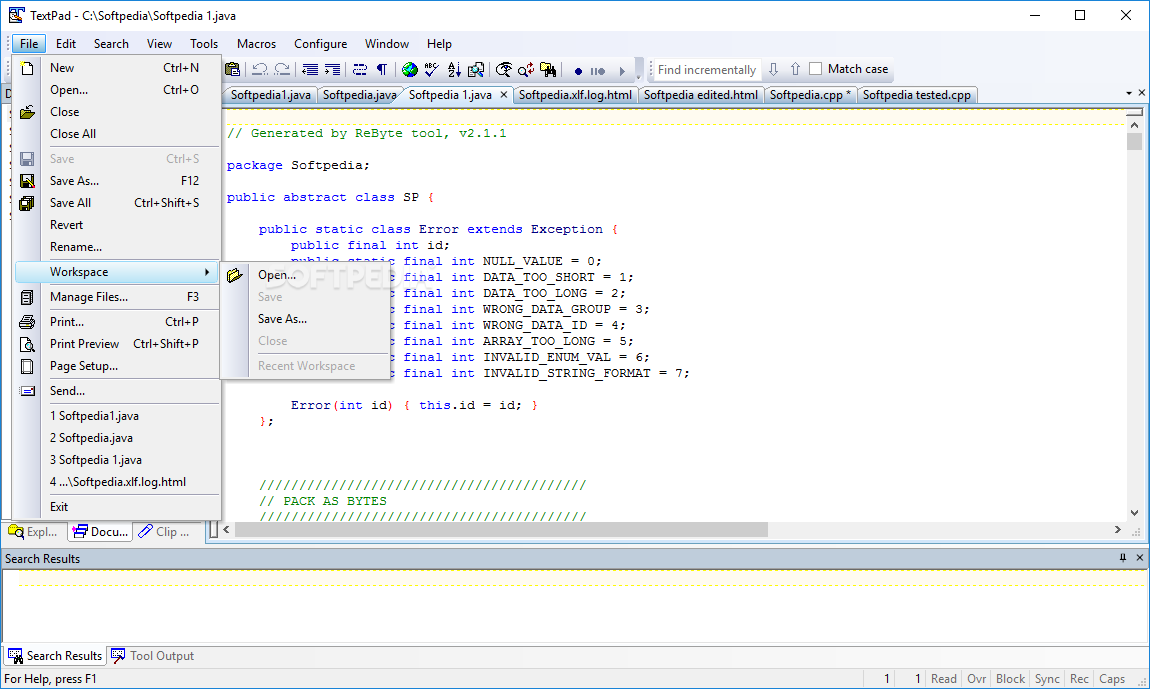Click the compare files toolbar icon

pyautogui.click(x=476, y=69)
